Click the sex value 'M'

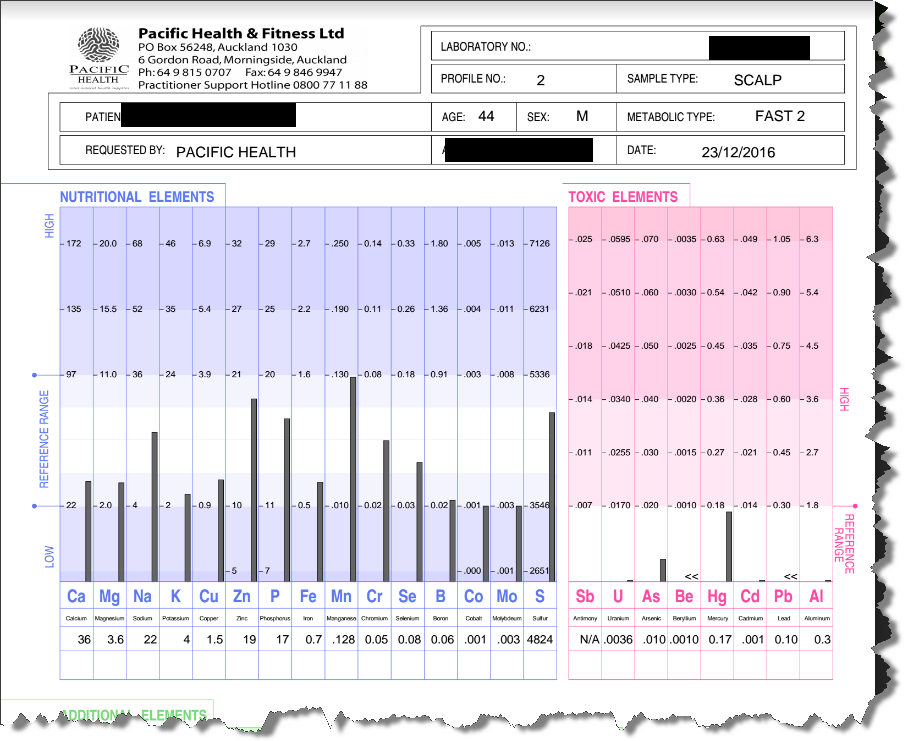point(582,117)
